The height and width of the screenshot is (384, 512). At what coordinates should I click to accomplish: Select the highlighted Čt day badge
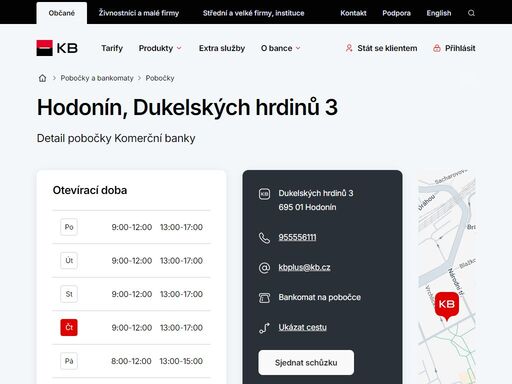pos(69,327)
